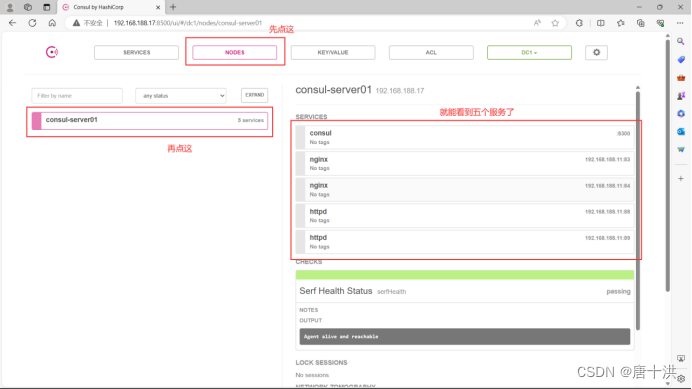
Task: Click the Agent alive and reachable output
Action: point(465,336)
